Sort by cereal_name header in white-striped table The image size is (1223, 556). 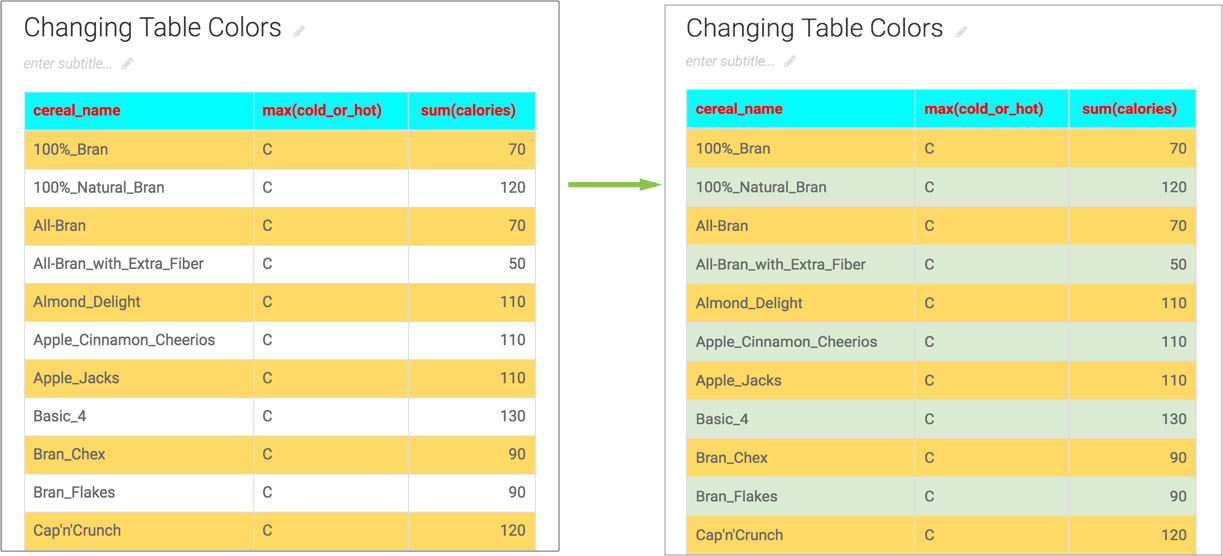coord(77,111)
